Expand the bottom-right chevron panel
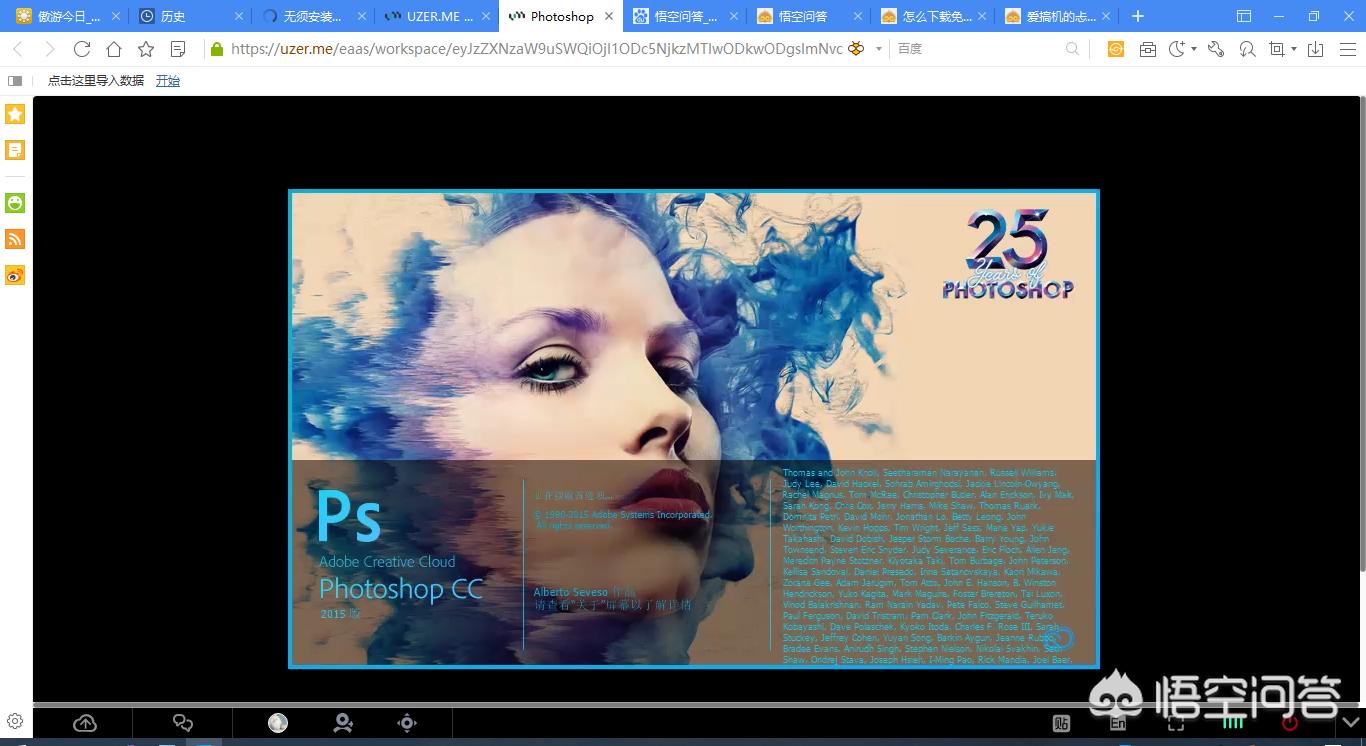 pyautogui.click(x=1350, y=722)
